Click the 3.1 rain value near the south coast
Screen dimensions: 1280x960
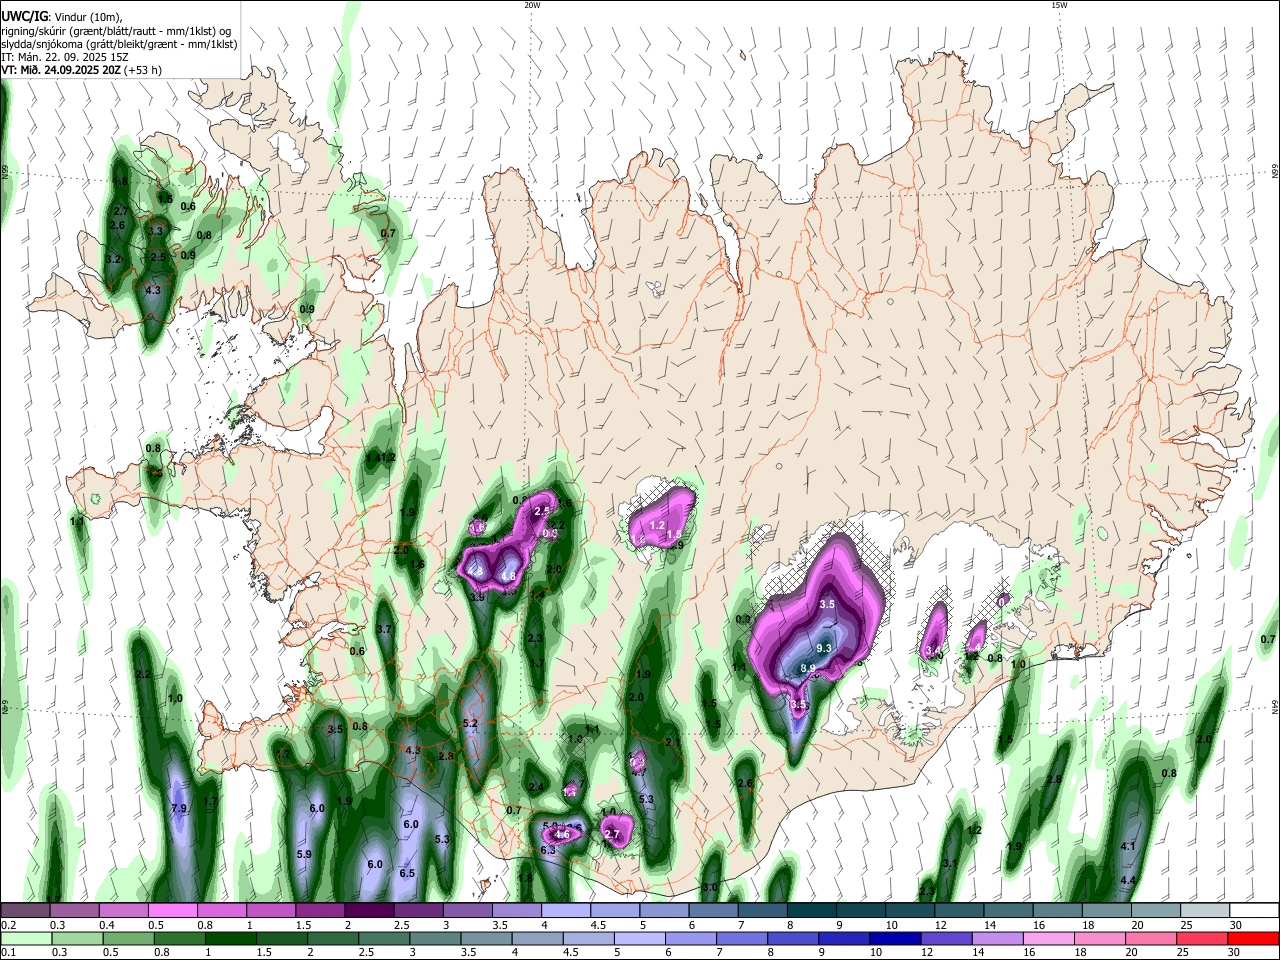point(950,863)
